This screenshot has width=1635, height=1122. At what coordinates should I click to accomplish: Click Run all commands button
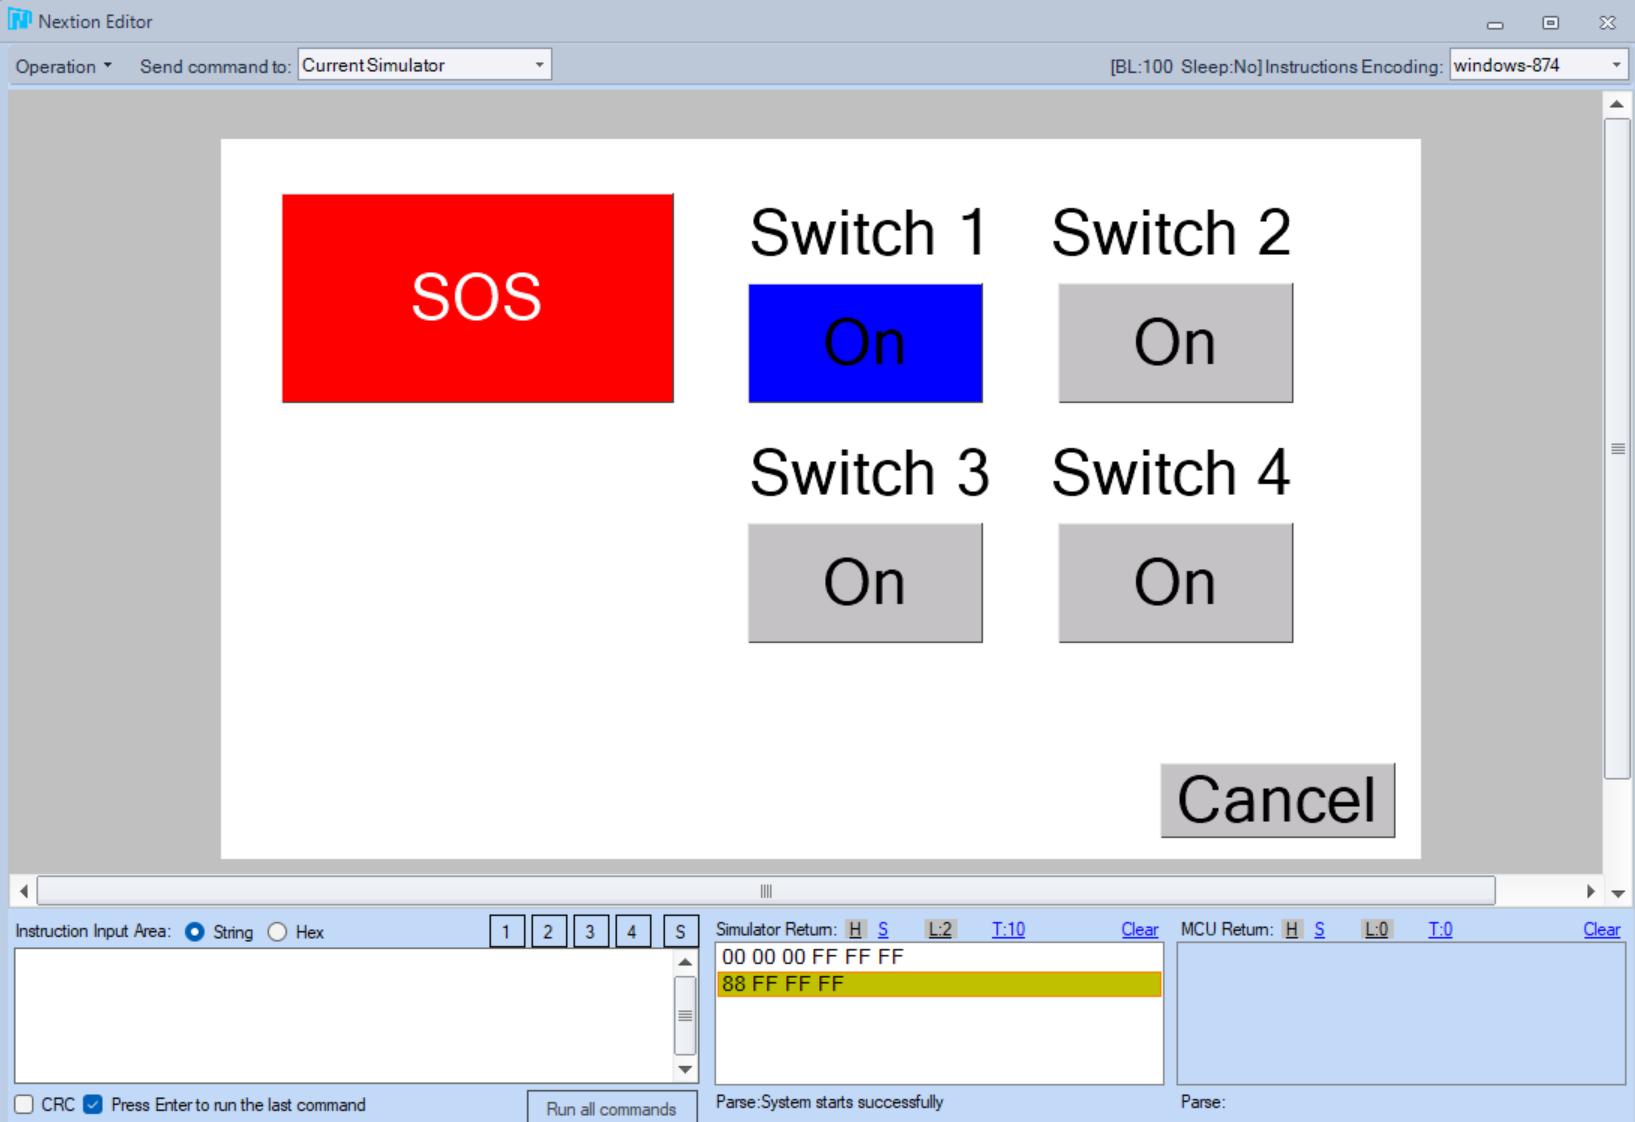click(x=611, y=1108)
